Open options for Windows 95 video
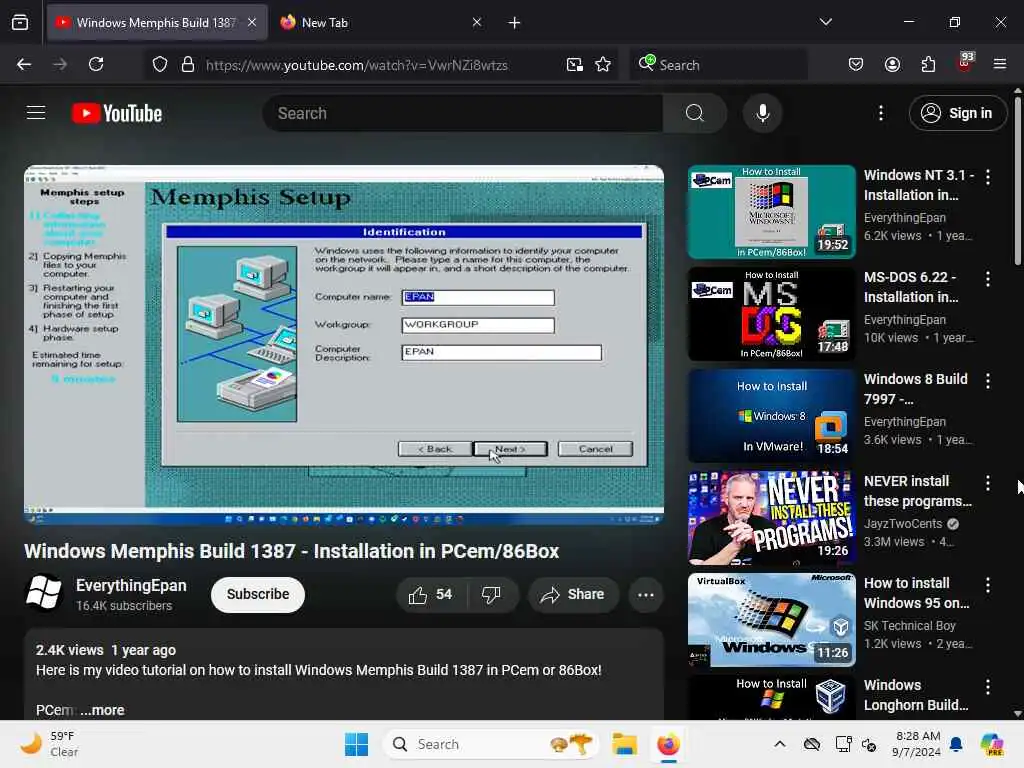Viewport: 1024px width, 768px height. pos(987,584)
